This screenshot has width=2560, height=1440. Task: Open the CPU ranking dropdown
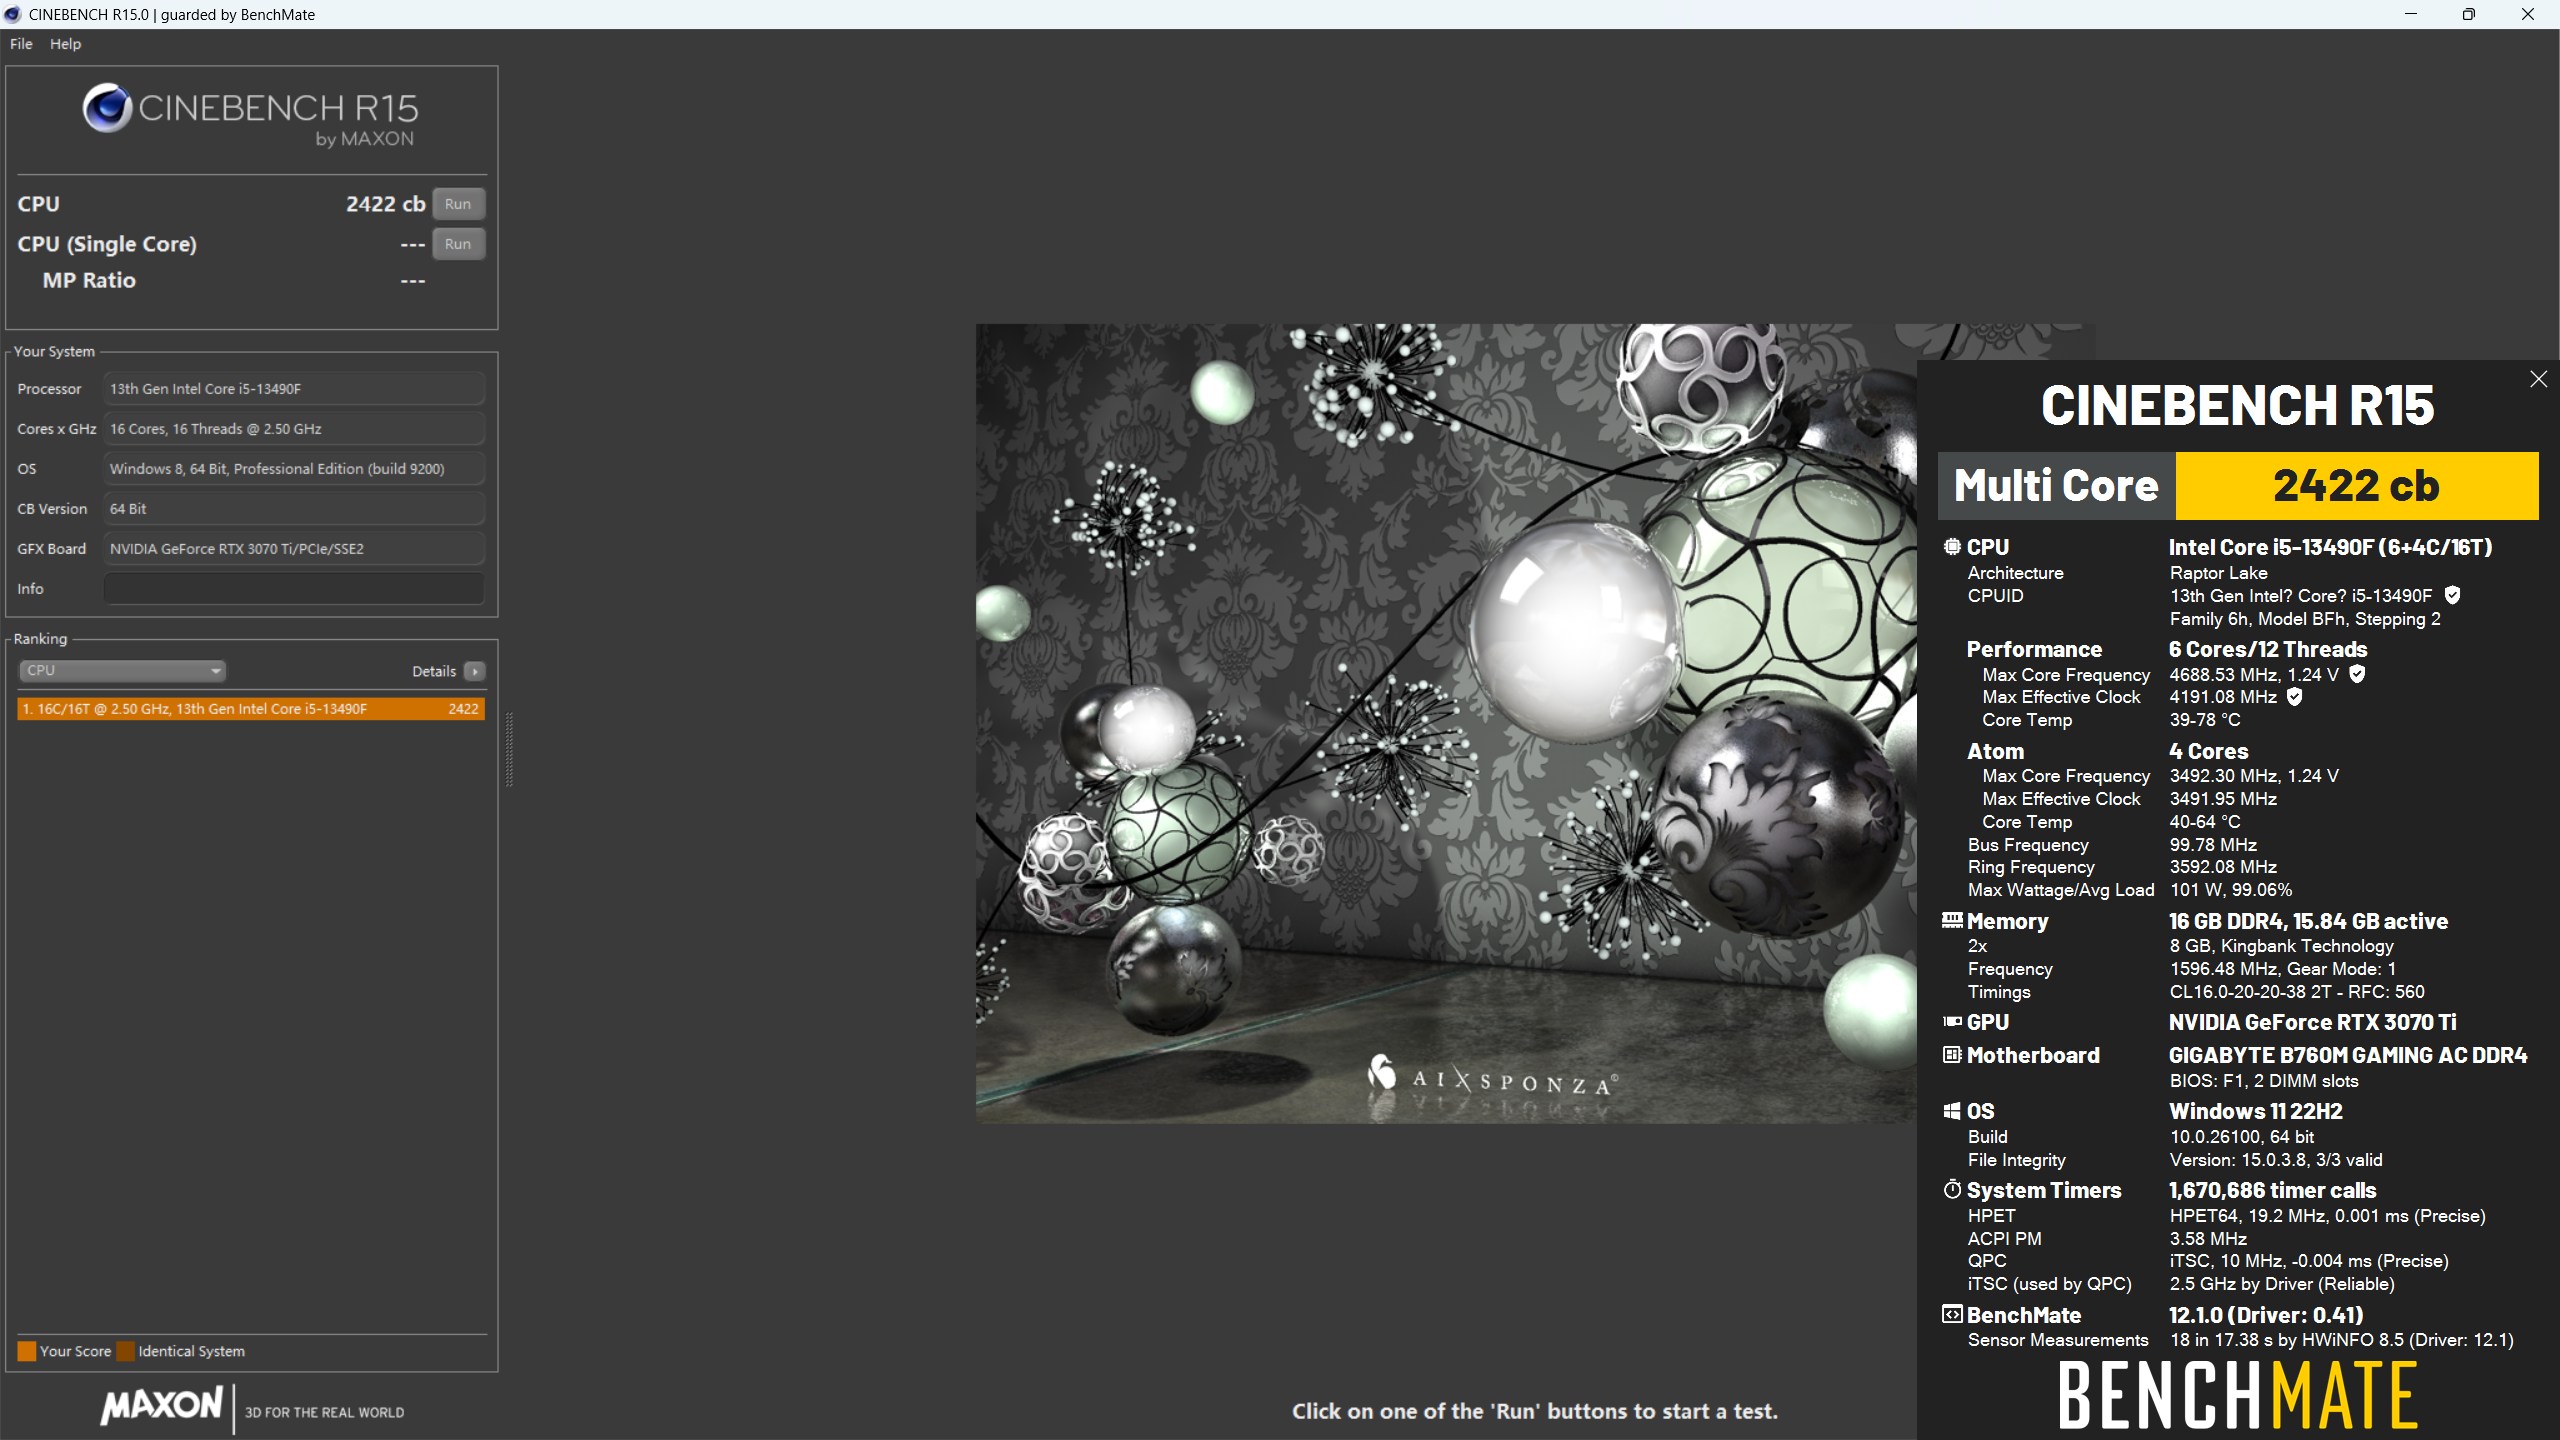tap(122, 671)
